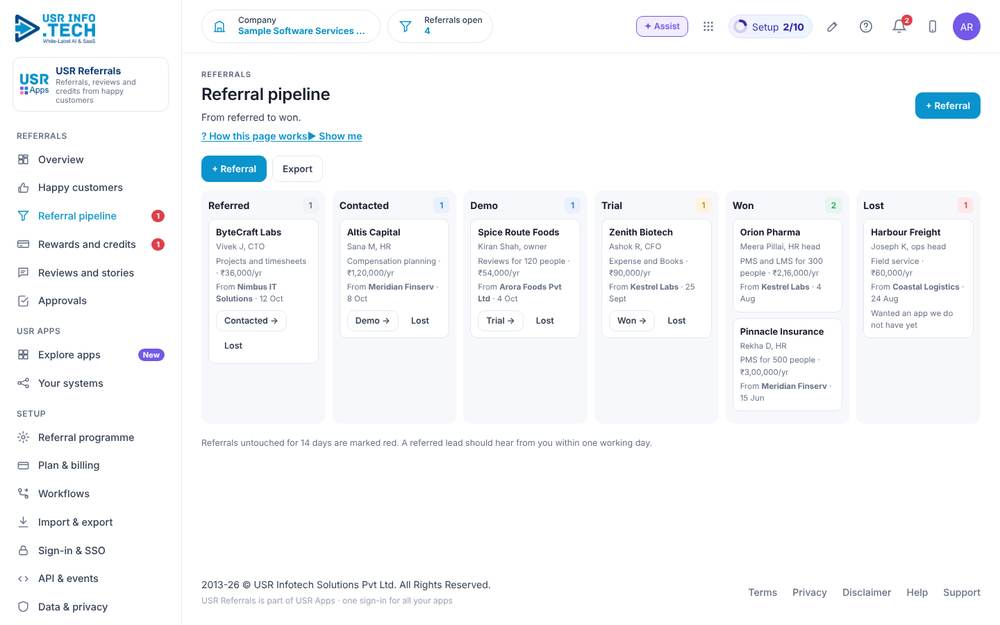Open Rewards and credits

[91, 244]
